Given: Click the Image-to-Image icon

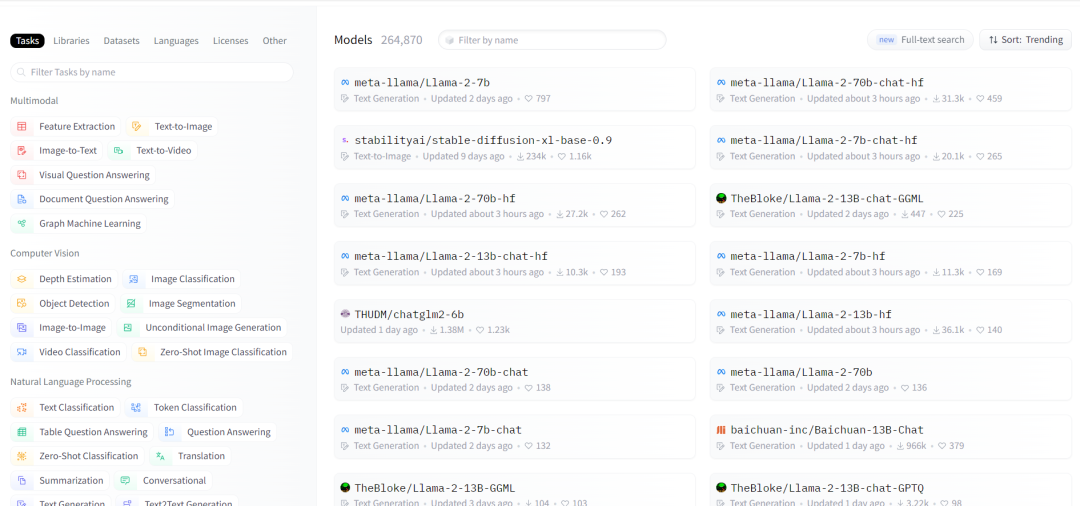Looking at the screenshot, I should pyautogui.click(x=22, y=328).
